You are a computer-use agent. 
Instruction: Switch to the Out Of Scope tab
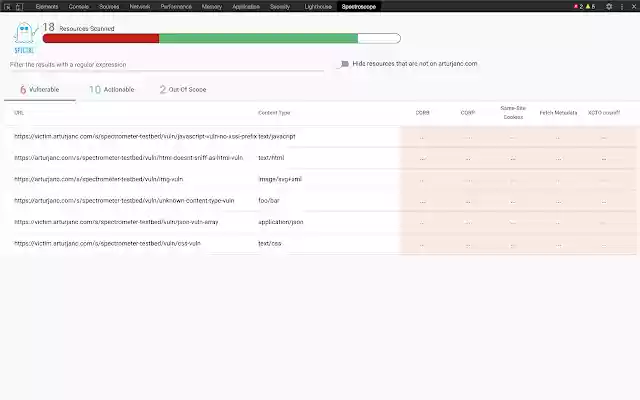(183, 89)
